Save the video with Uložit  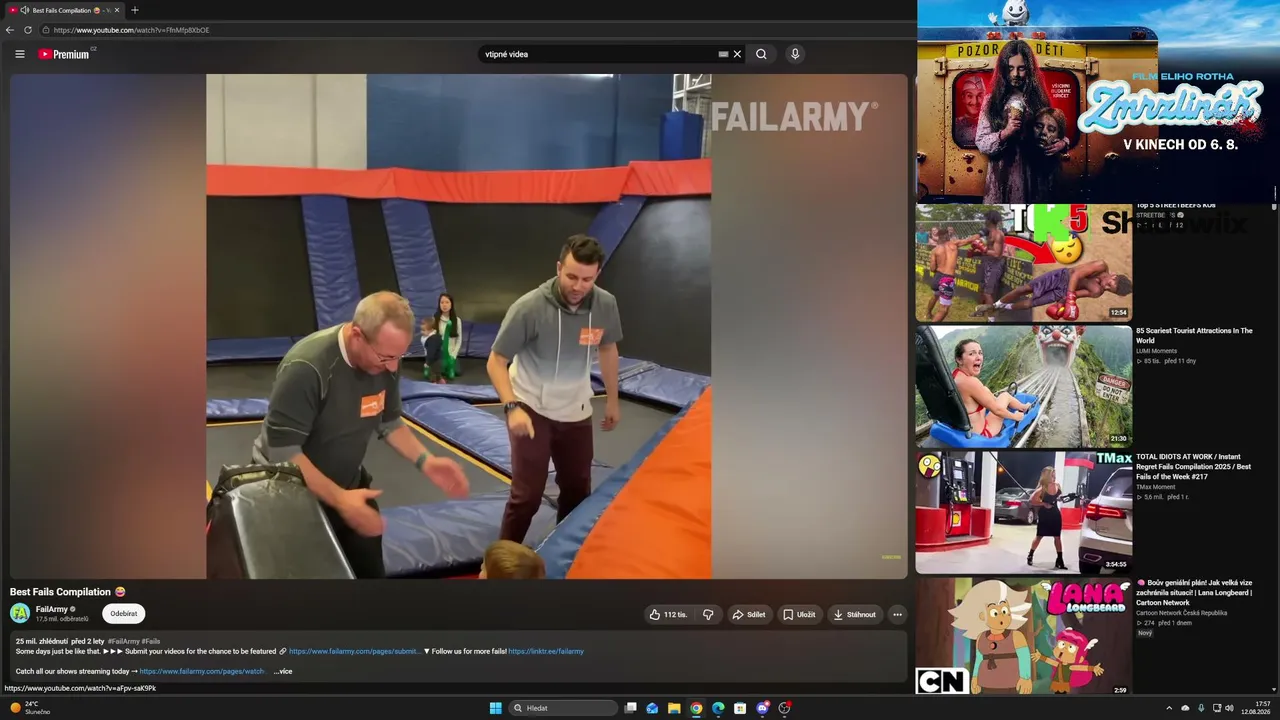[x=799, y=614]
